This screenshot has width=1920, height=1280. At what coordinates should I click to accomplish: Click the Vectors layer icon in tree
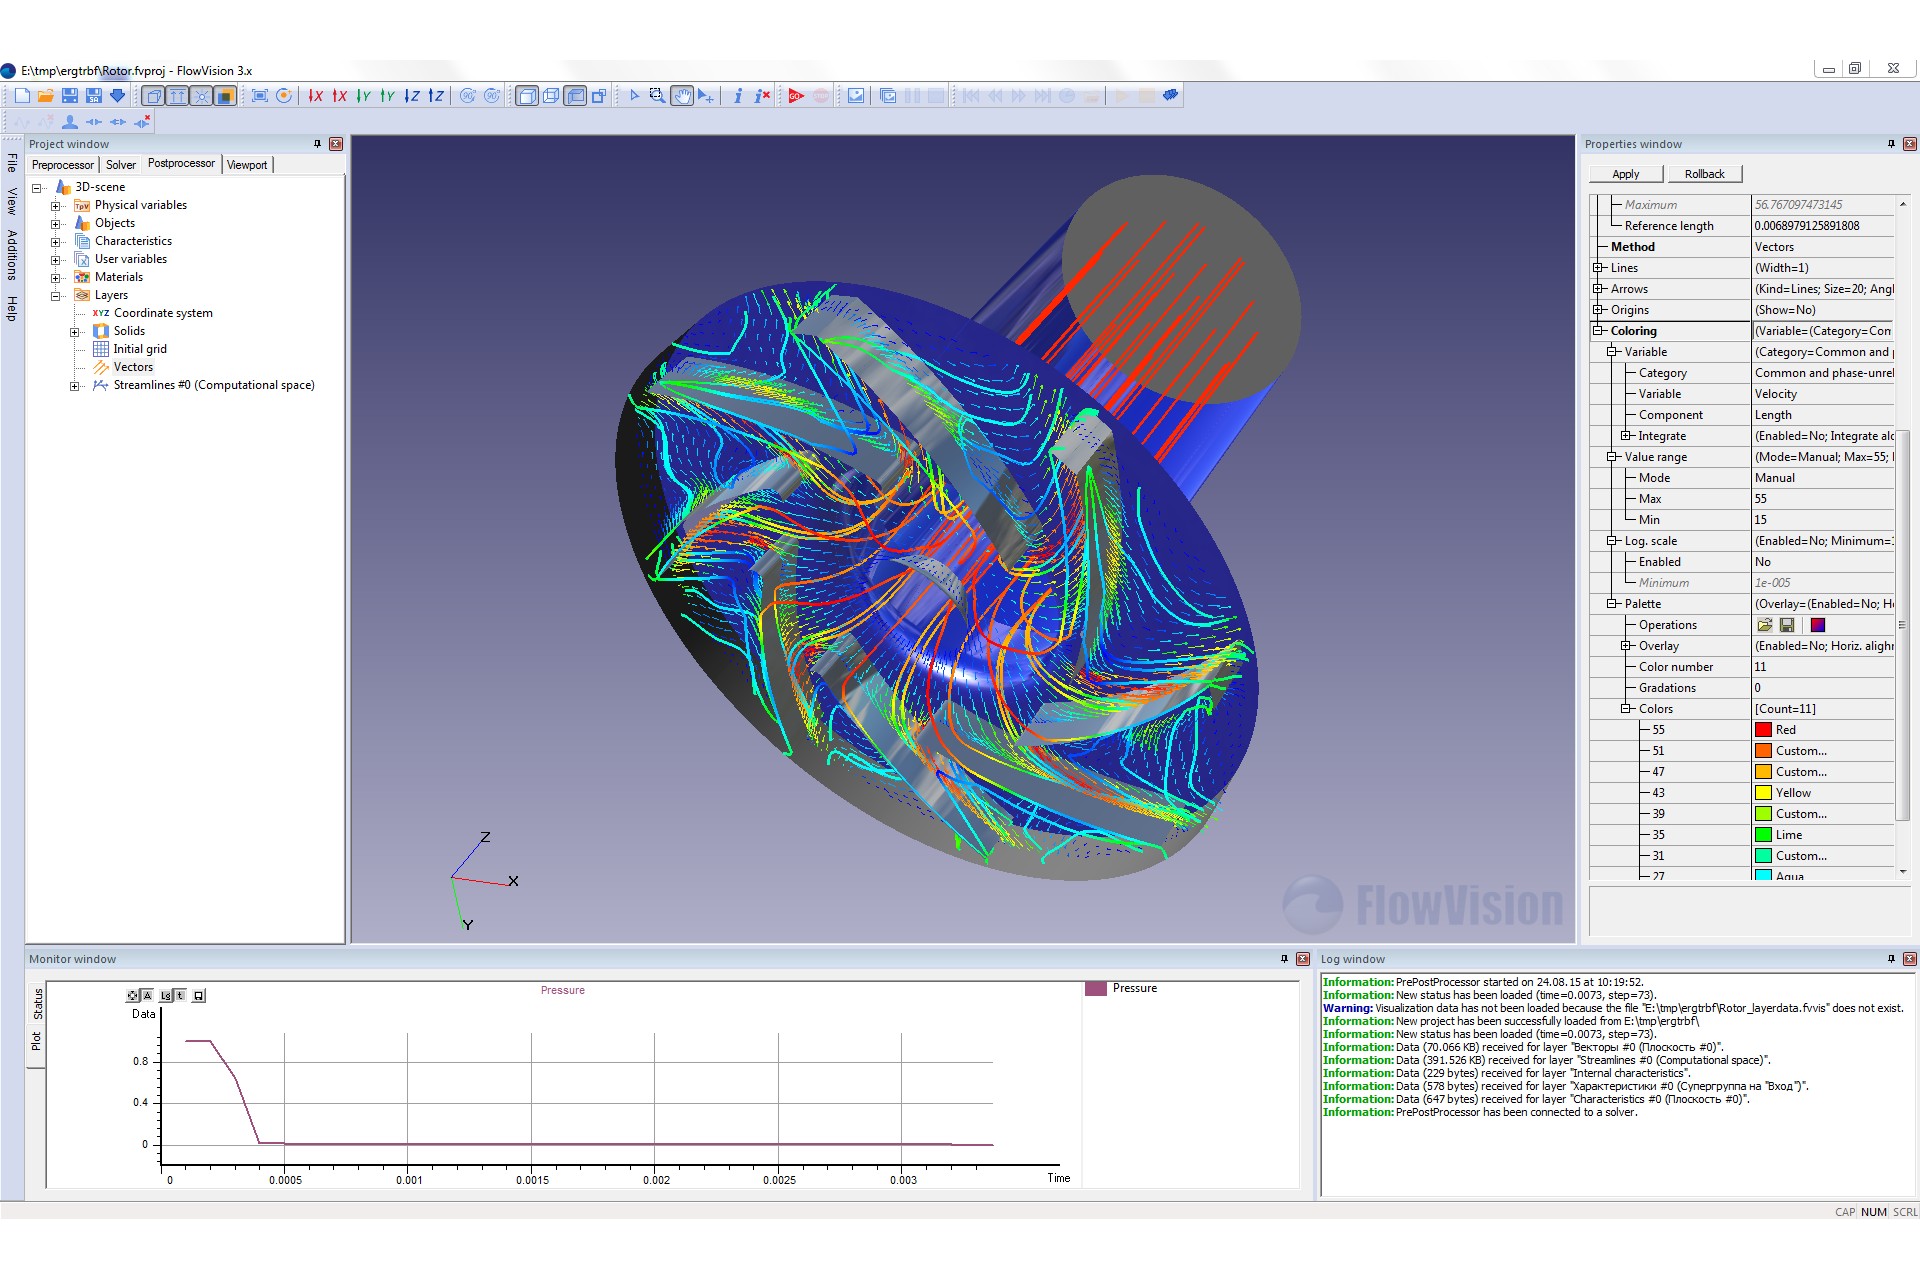click(x=101, y=367)
